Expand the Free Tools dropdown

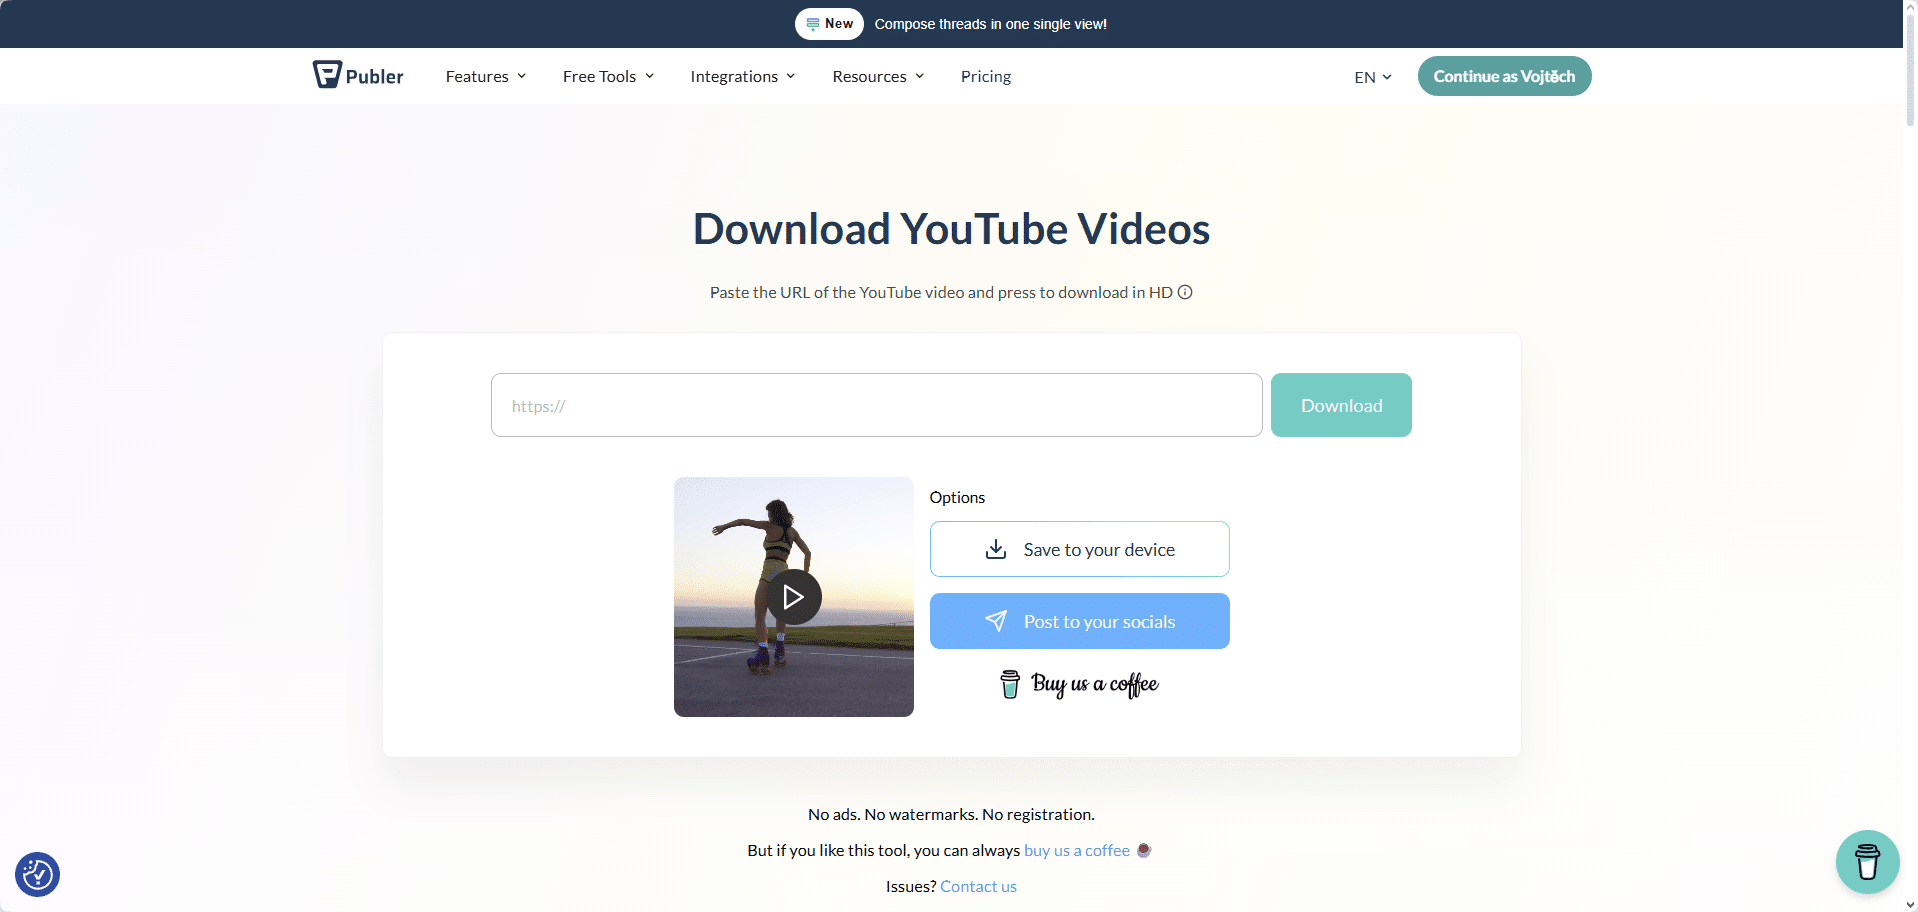click(x=608, y=76)
